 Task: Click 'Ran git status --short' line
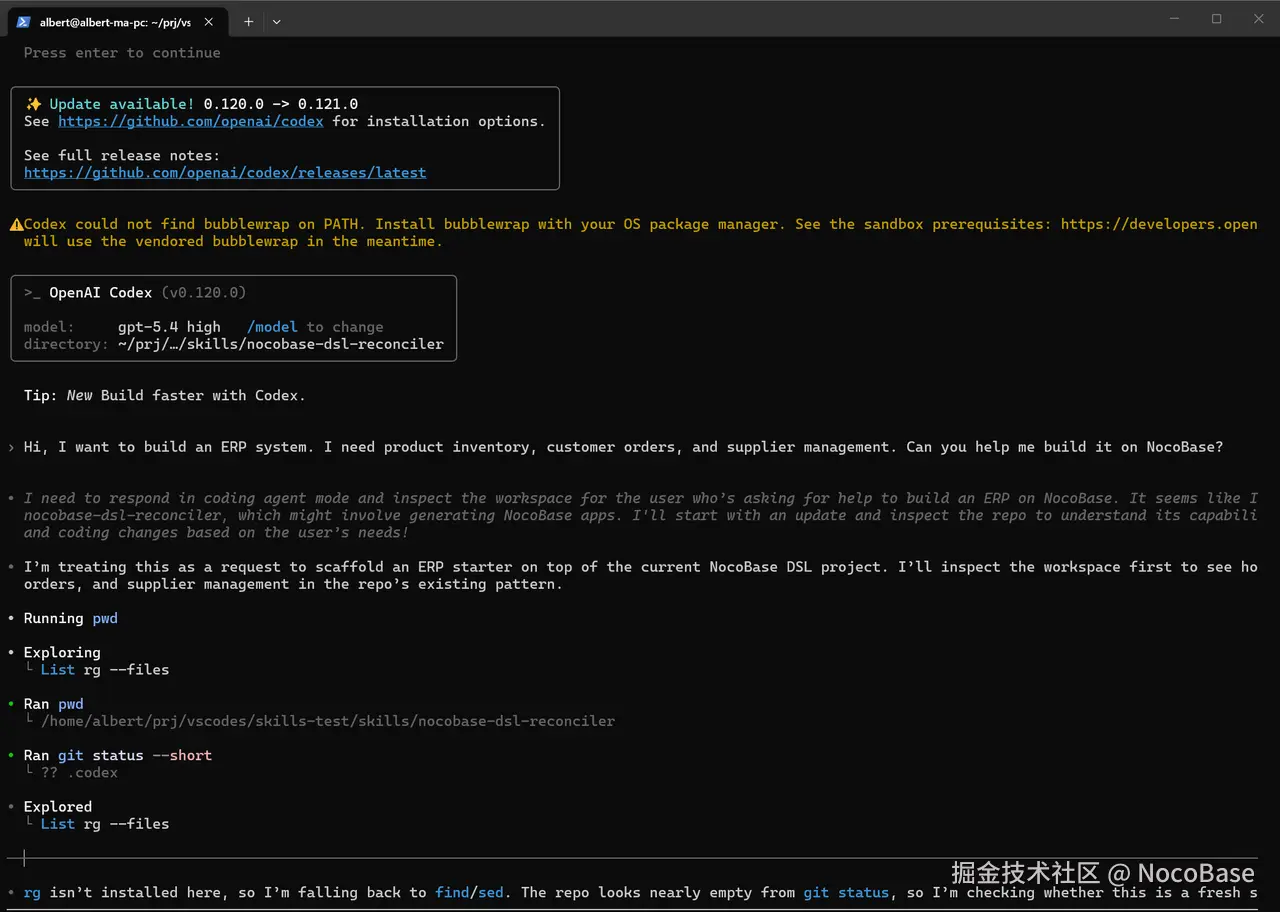[118, 756]
